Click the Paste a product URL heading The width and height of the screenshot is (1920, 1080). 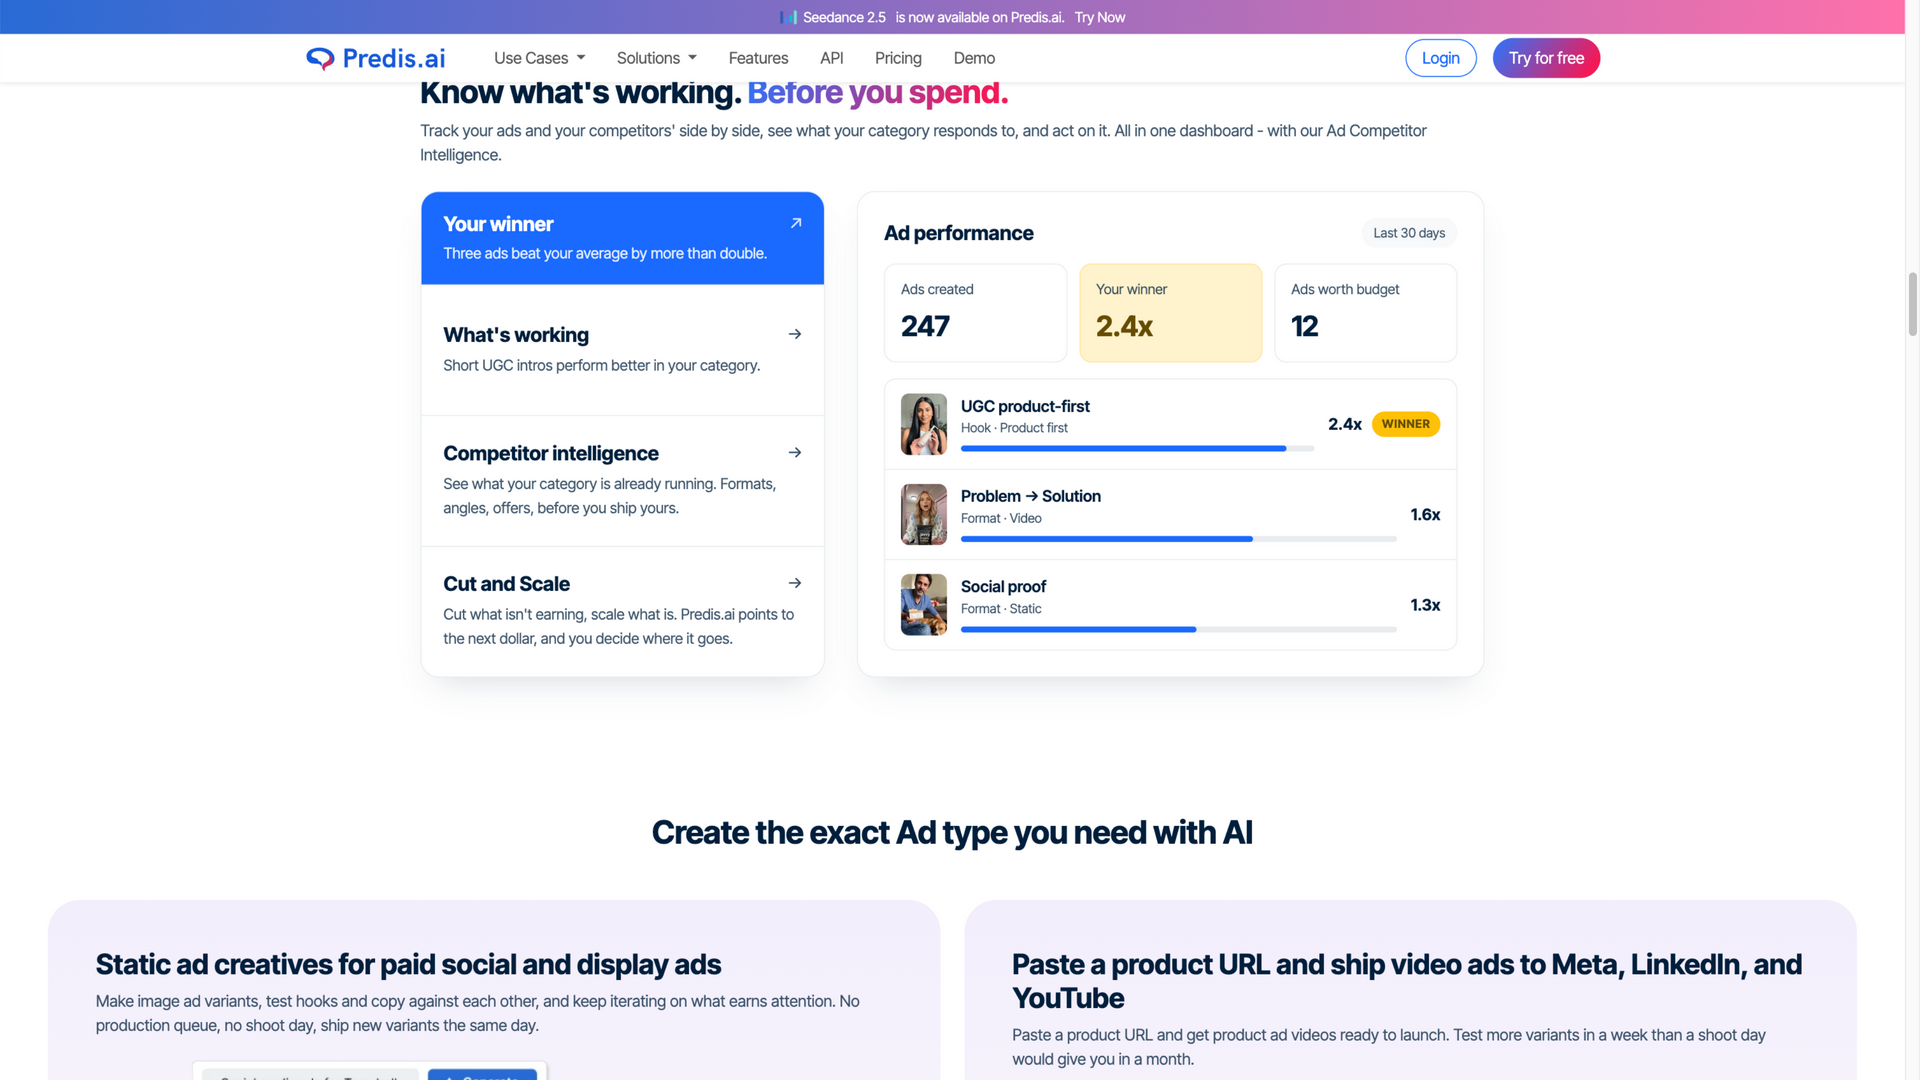(x=1407, y=981)
